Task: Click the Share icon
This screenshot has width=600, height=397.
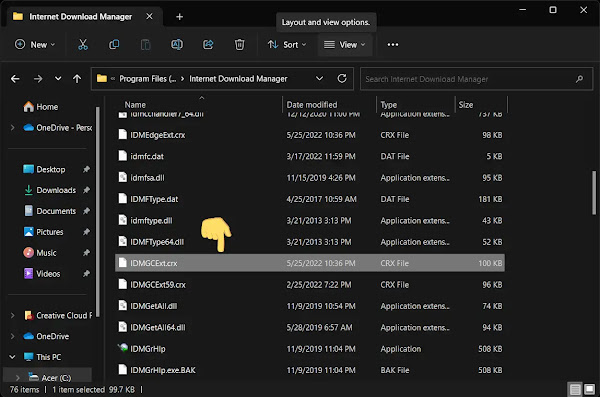Action: click(208, 44)
